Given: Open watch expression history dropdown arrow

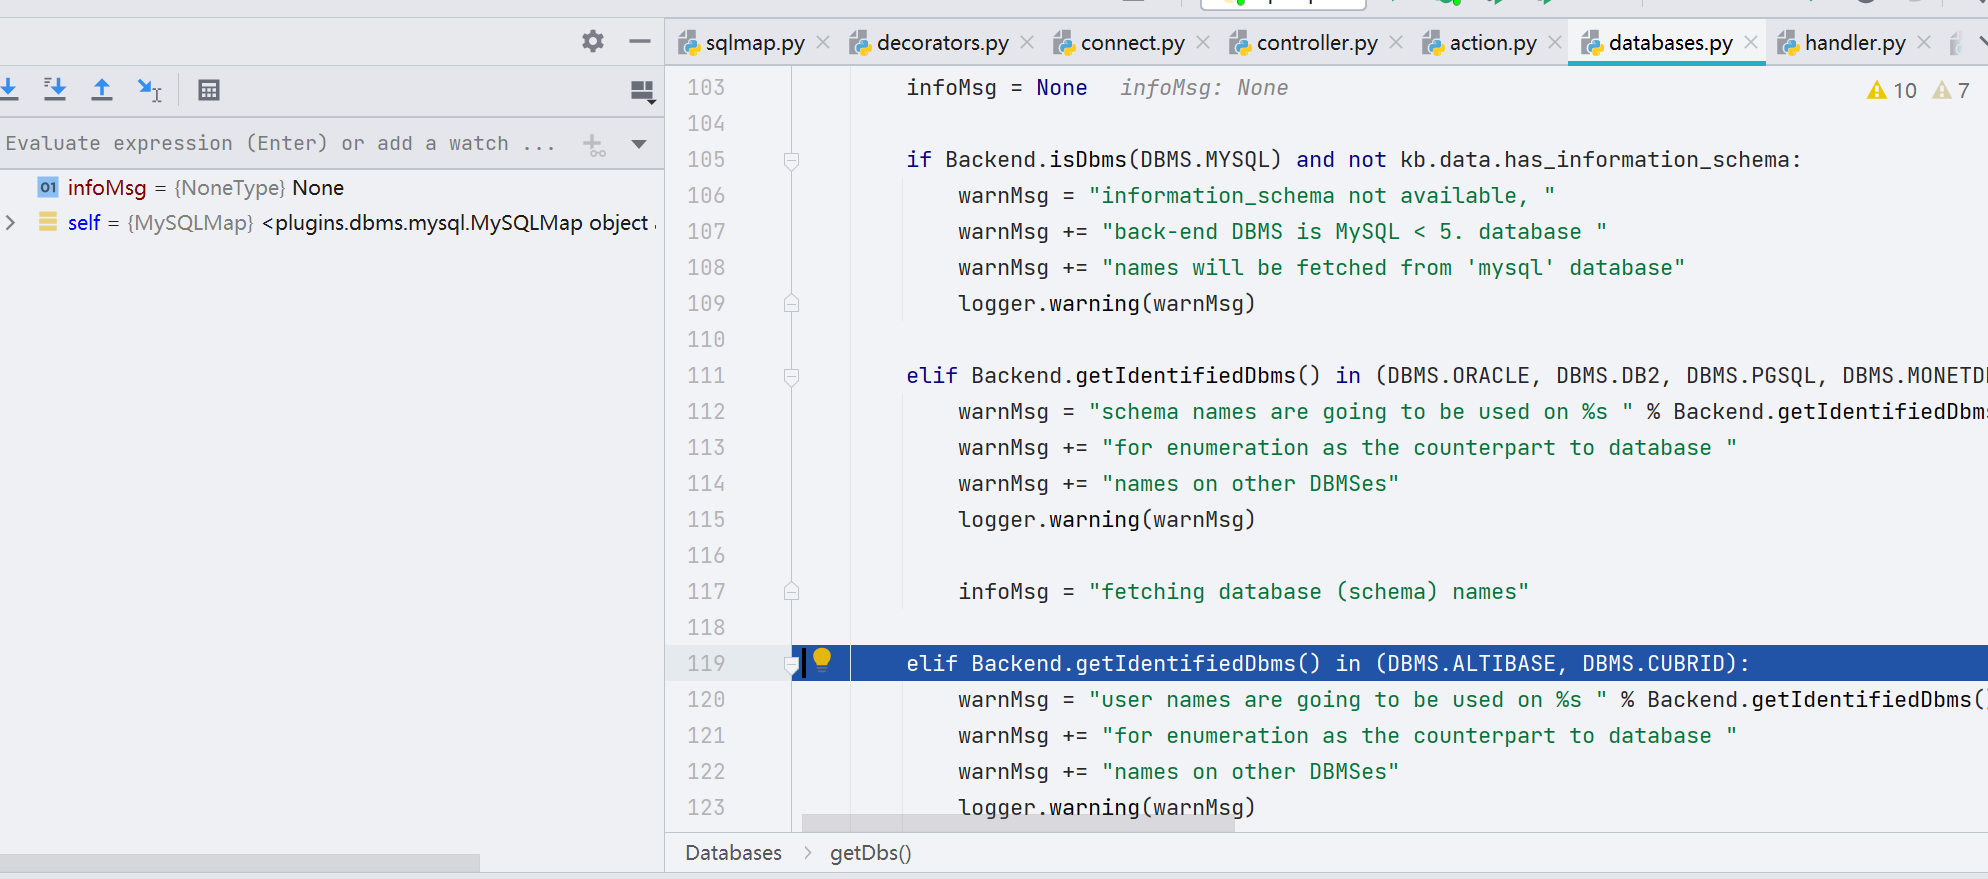Looking at the screenshot, I should click(639, 144).
